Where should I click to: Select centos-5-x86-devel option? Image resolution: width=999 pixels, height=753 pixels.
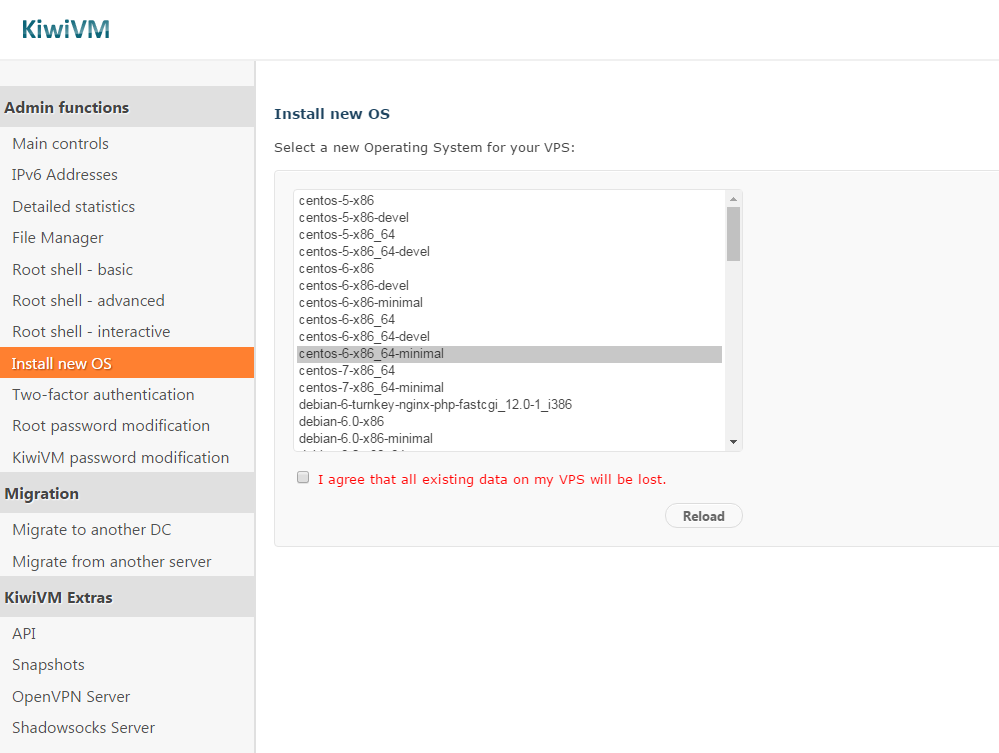pyautogui.click(x=510, y=218)
